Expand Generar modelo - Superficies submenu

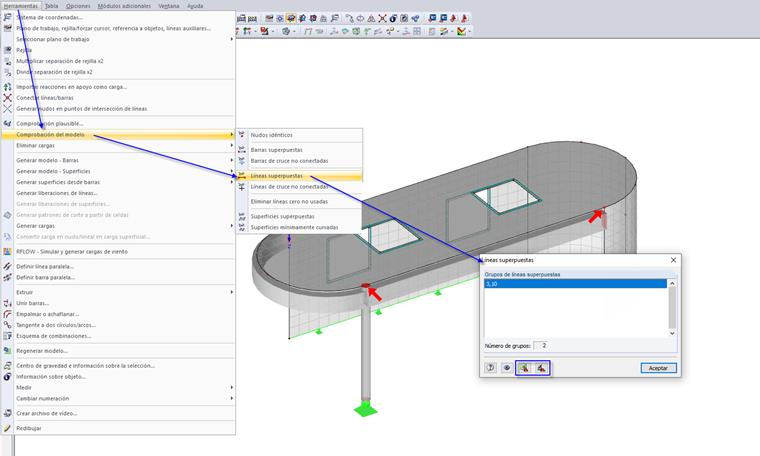[x=118, y=171]
